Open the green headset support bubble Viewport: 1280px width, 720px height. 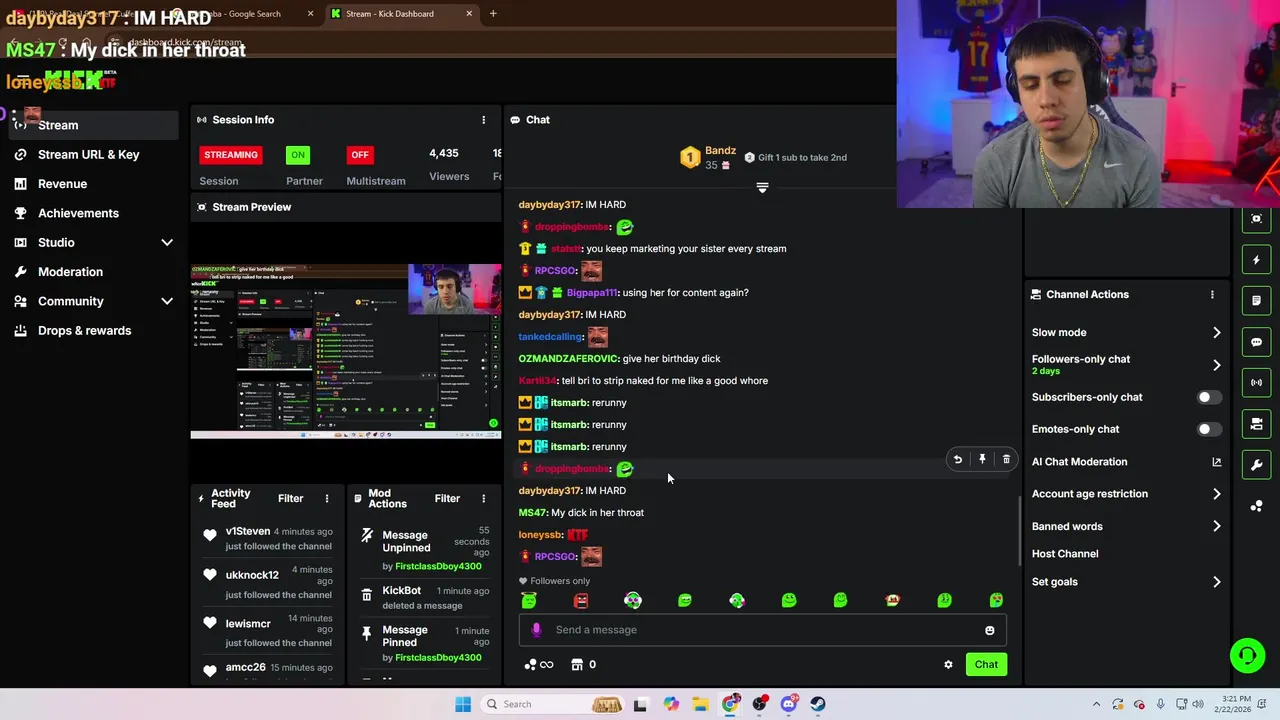(1247, 656)
